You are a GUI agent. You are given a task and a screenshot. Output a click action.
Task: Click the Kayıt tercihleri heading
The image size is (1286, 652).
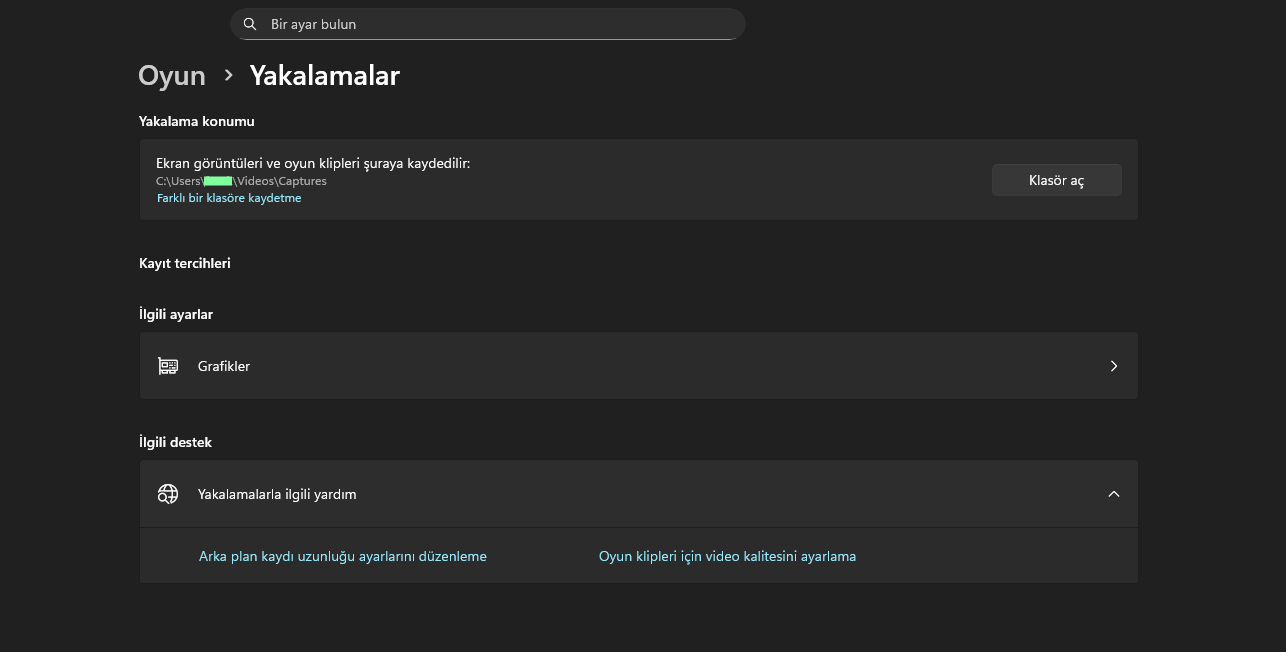tap(185, 263)
